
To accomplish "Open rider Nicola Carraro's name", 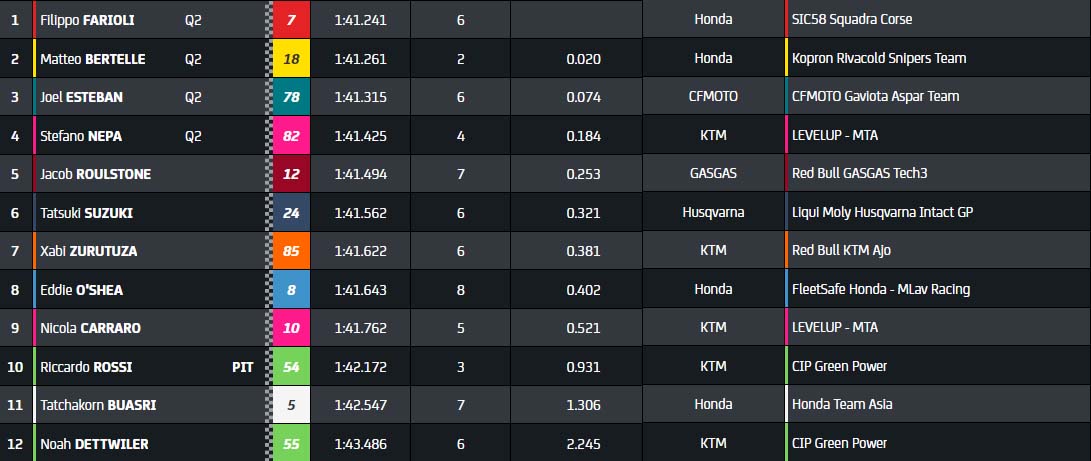I will pos(90,328).
